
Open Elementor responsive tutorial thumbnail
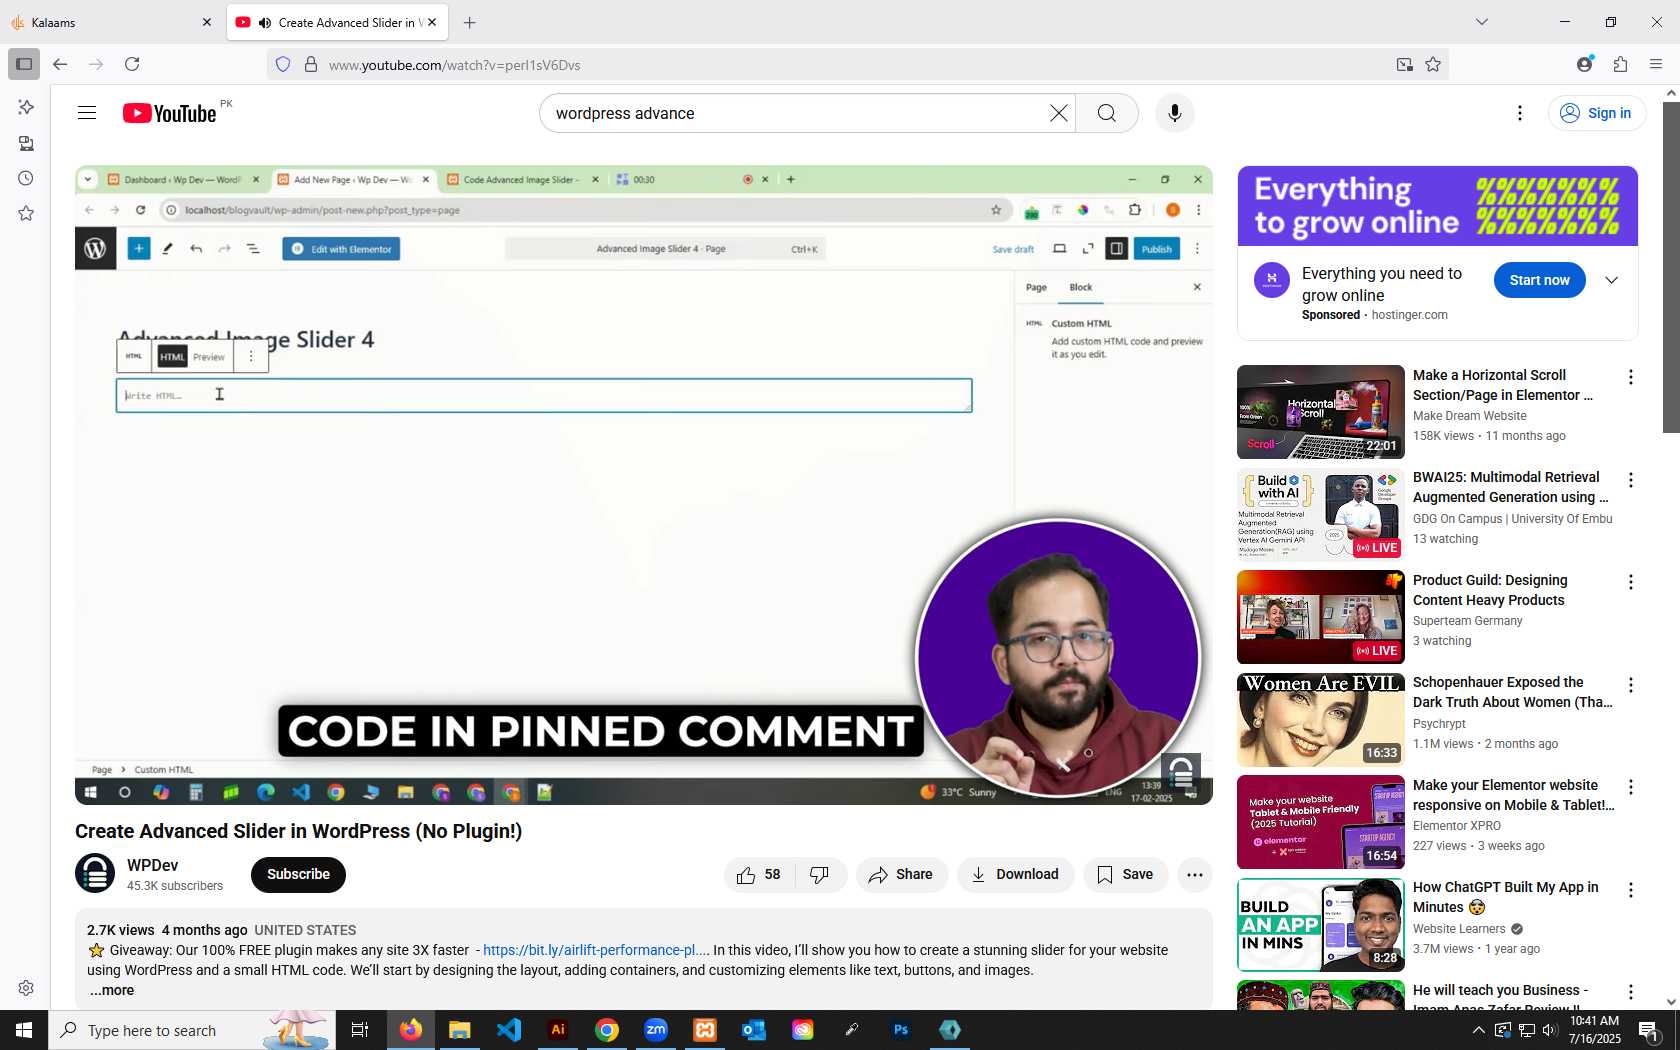[1321, 822]
